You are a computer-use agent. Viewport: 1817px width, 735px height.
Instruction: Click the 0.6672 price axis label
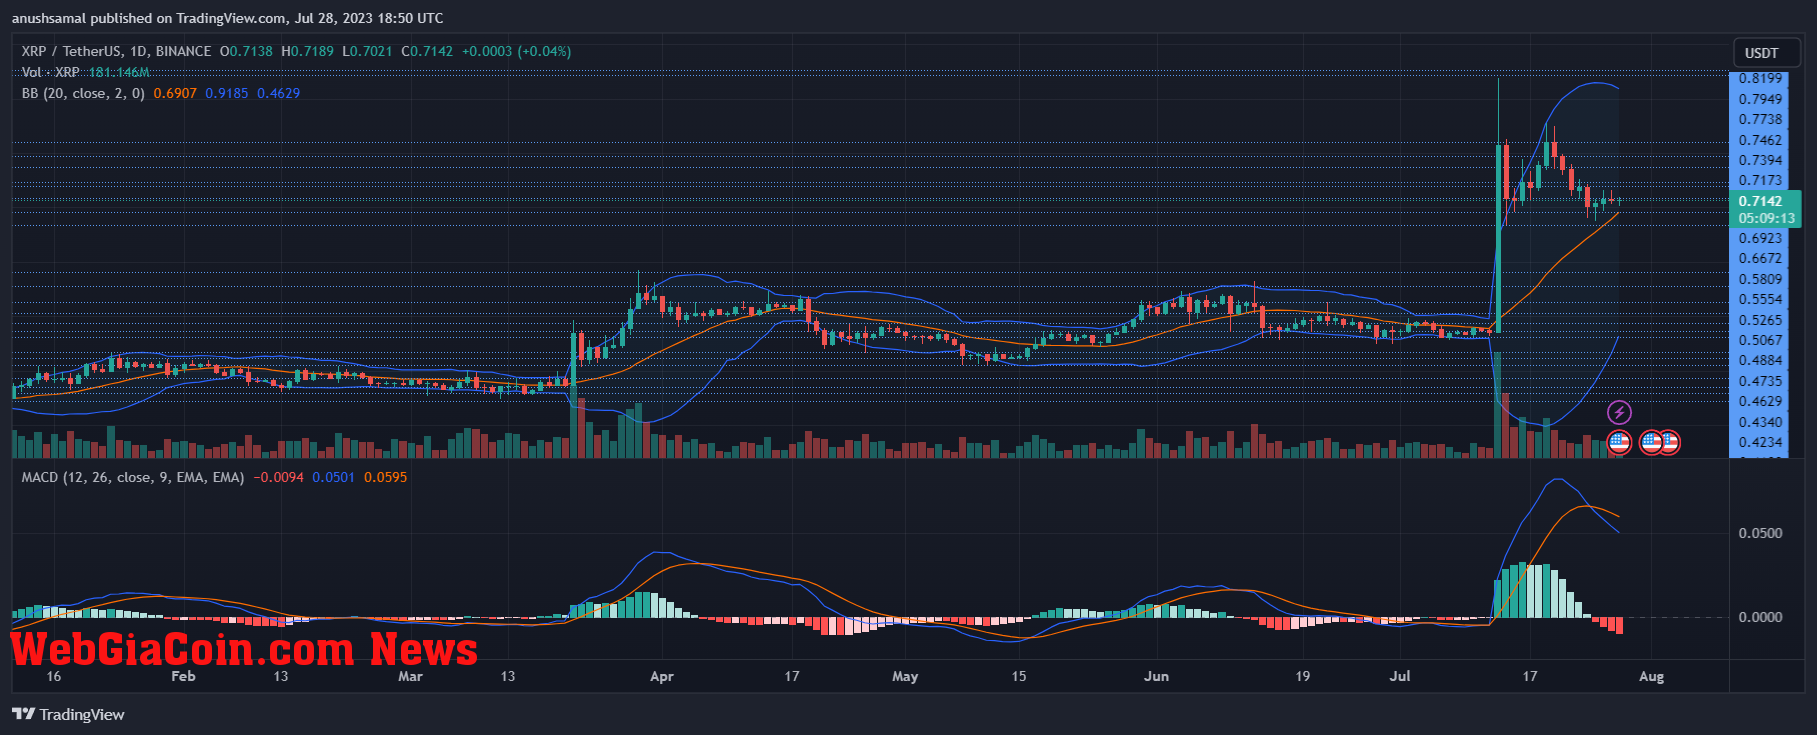[x=1760, y=258]
